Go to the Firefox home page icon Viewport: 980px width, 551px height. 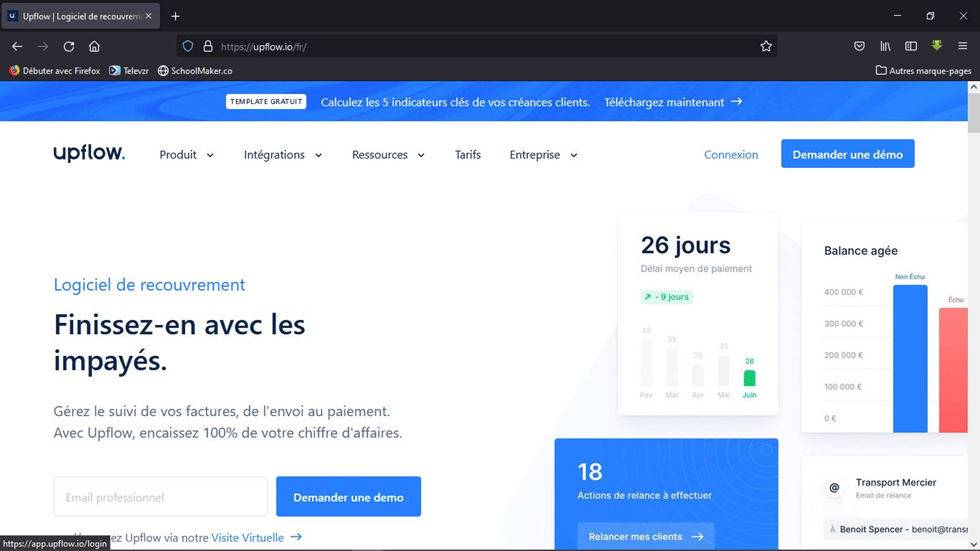pos(94,47)
